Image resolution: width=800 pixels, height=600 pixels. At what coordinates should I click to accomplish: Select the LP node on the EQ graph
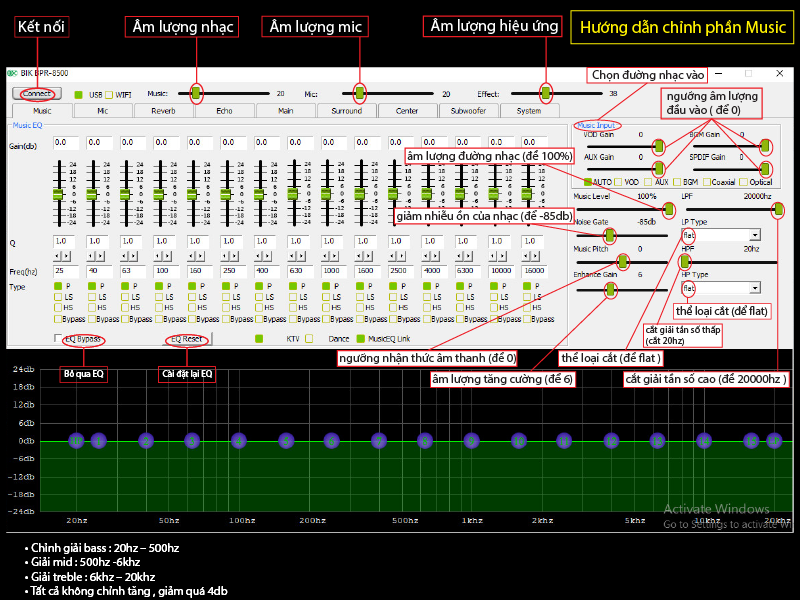click(x=774, y=441)
